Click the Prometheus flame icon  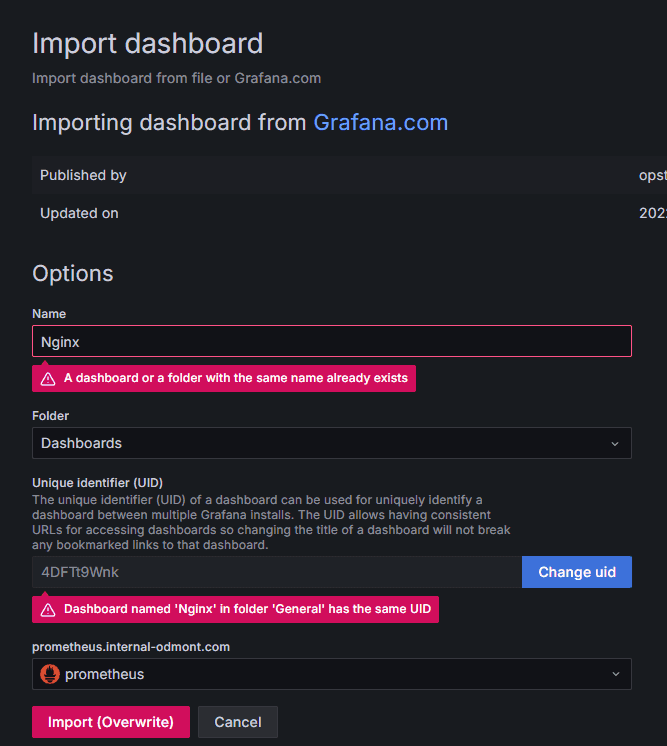[50, 674]
